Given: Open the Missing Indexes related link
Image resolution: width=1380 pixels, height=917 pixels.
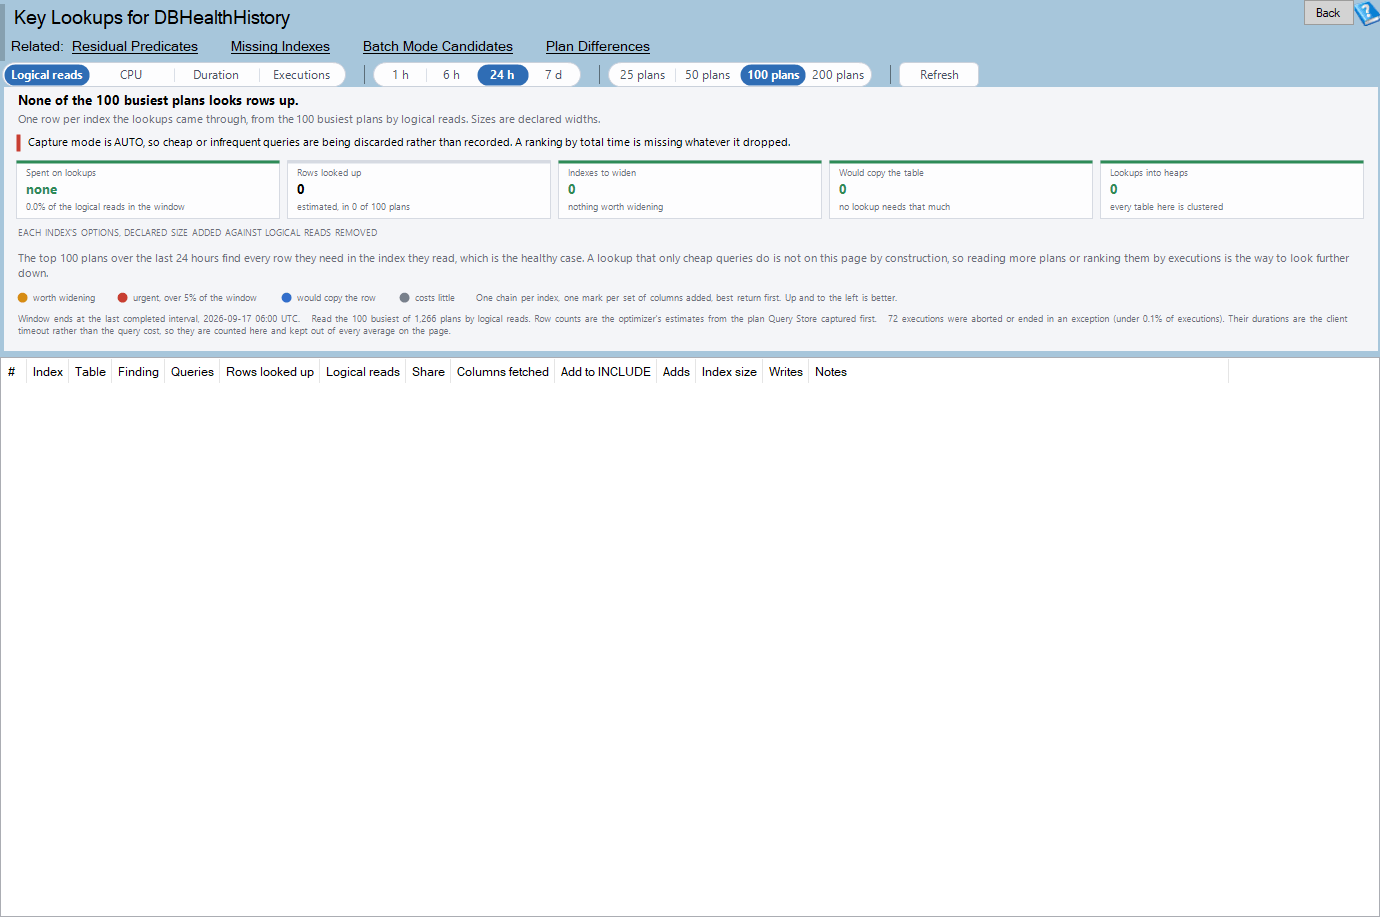Looking at the screenshot, I should (x=280, y=47).
